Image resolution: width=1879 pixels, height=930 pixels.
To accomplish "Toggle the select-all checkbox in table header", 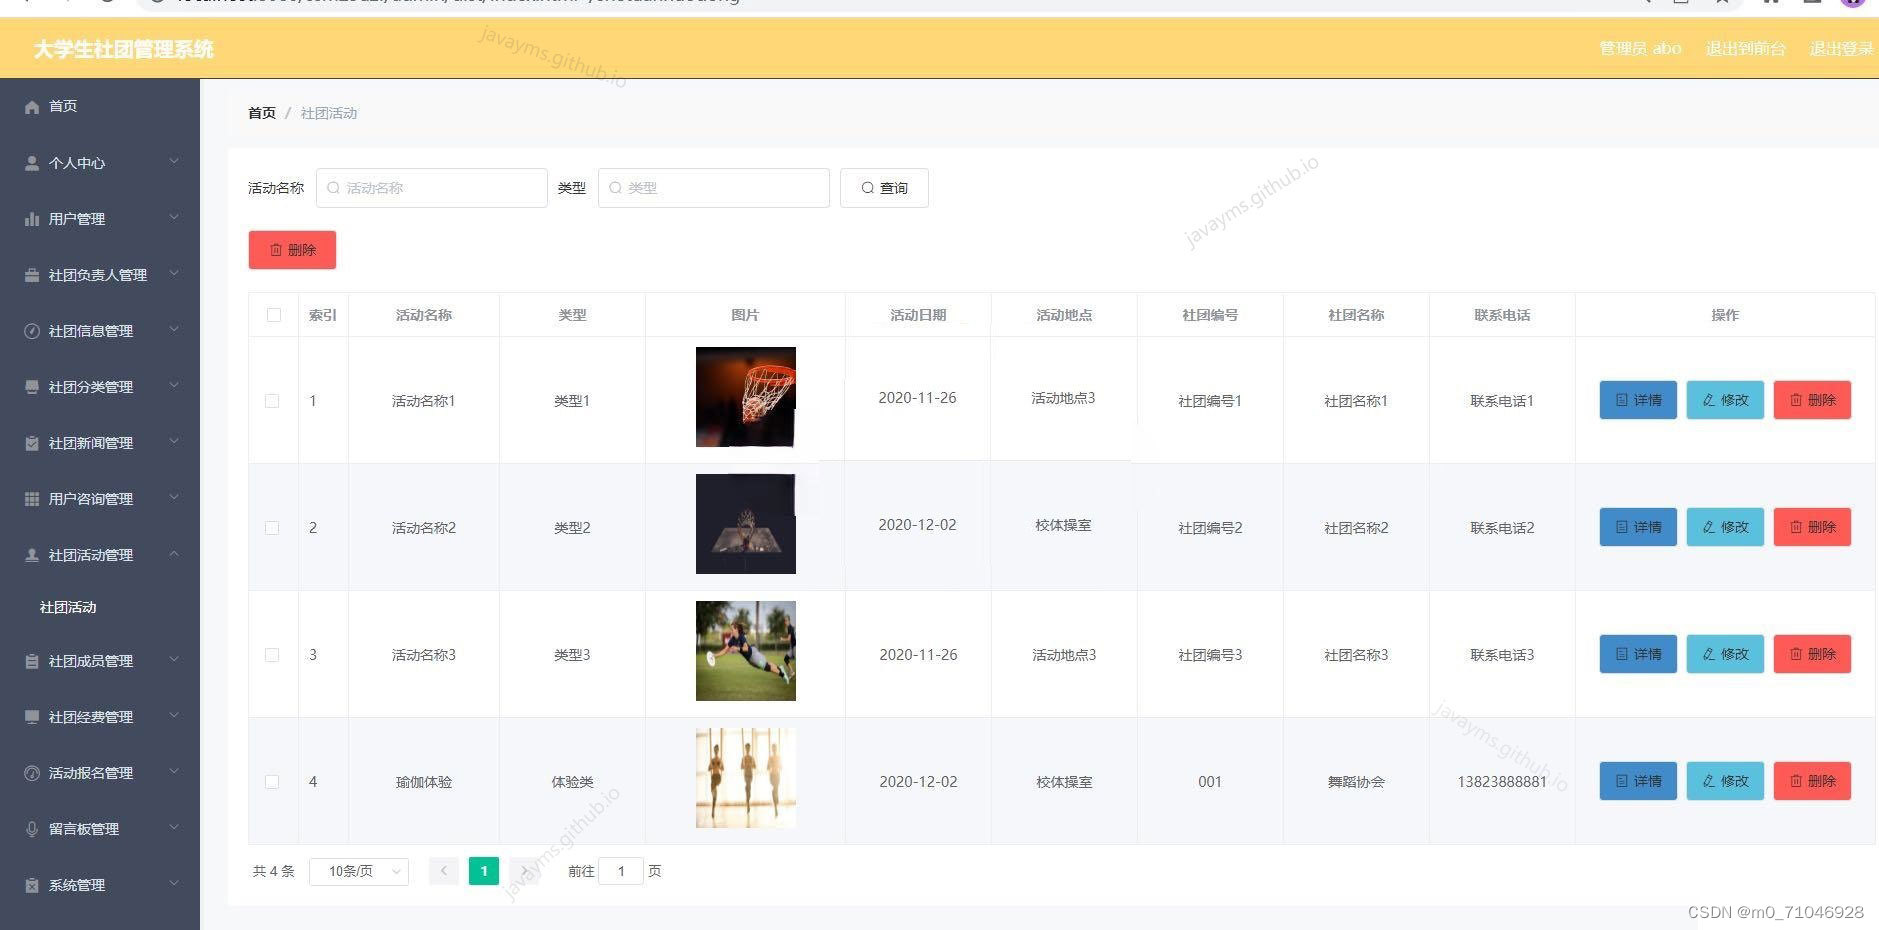I will 274,315.
